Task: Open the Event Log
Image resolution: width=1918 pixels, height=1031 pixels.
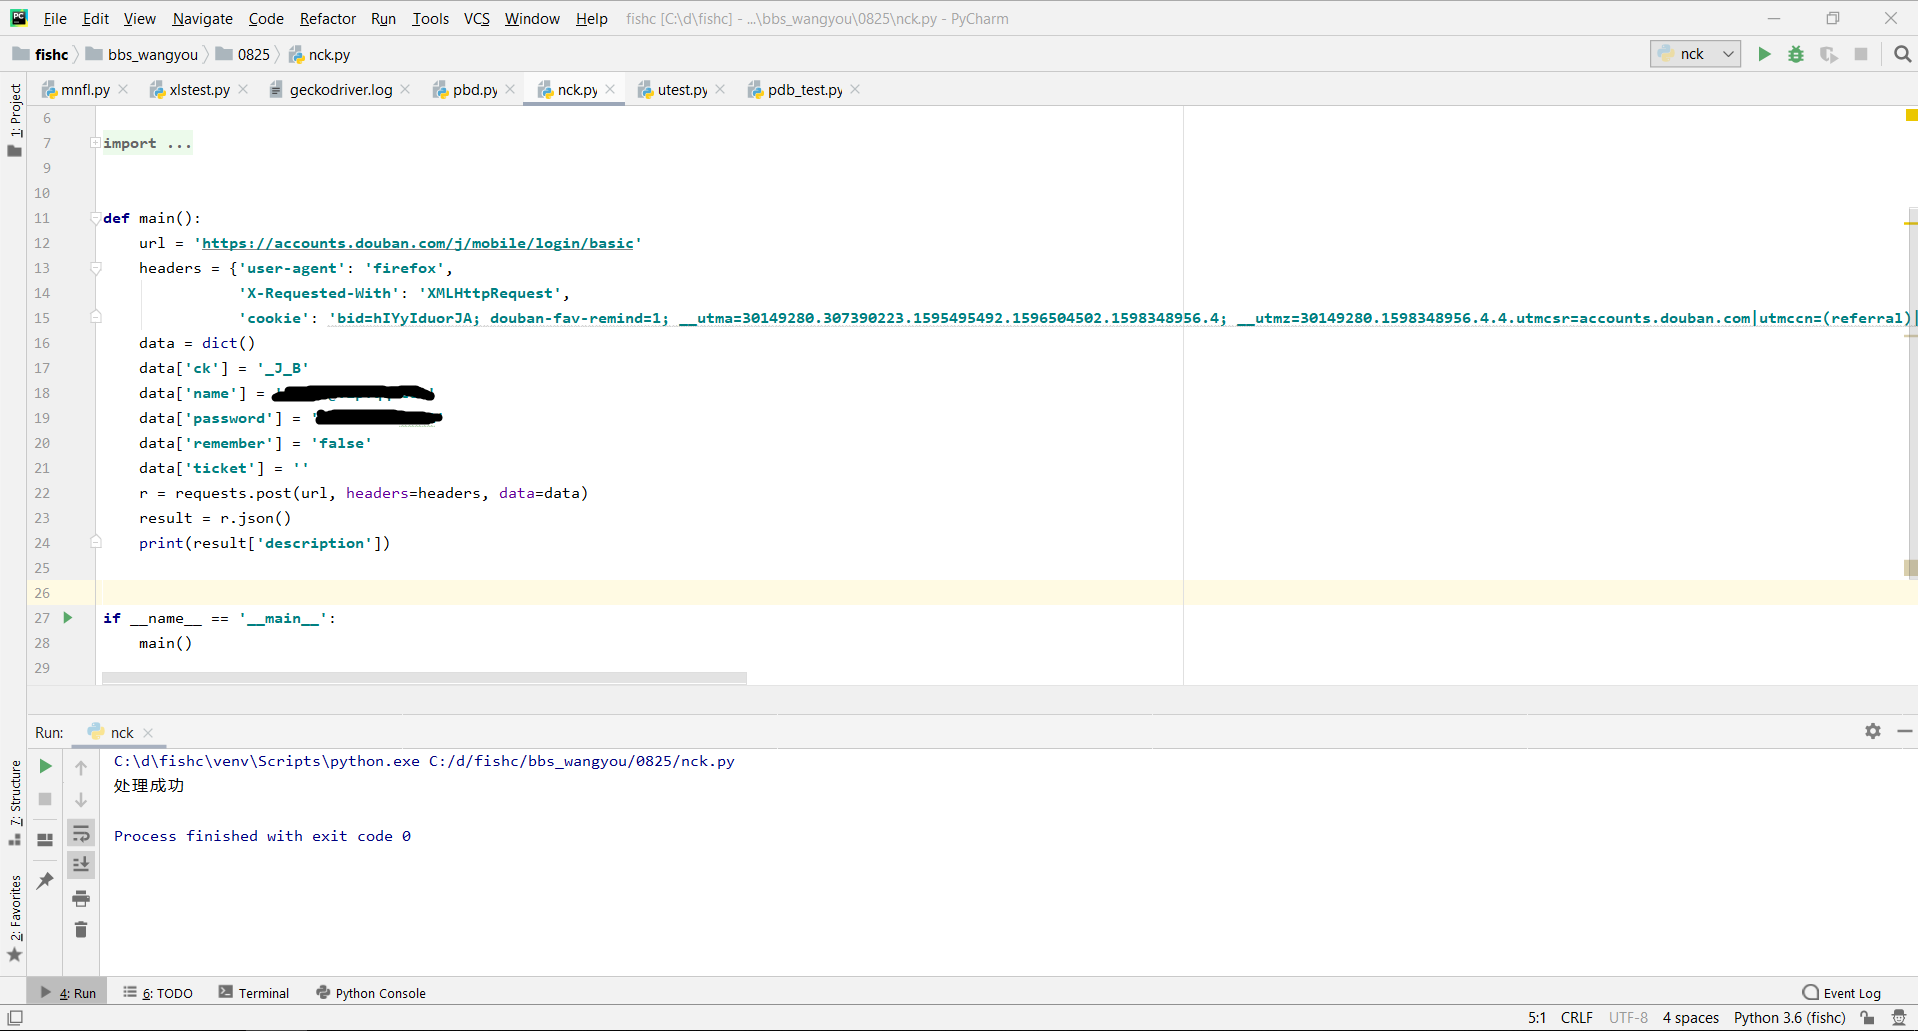Action: [x=1841, y=993]
